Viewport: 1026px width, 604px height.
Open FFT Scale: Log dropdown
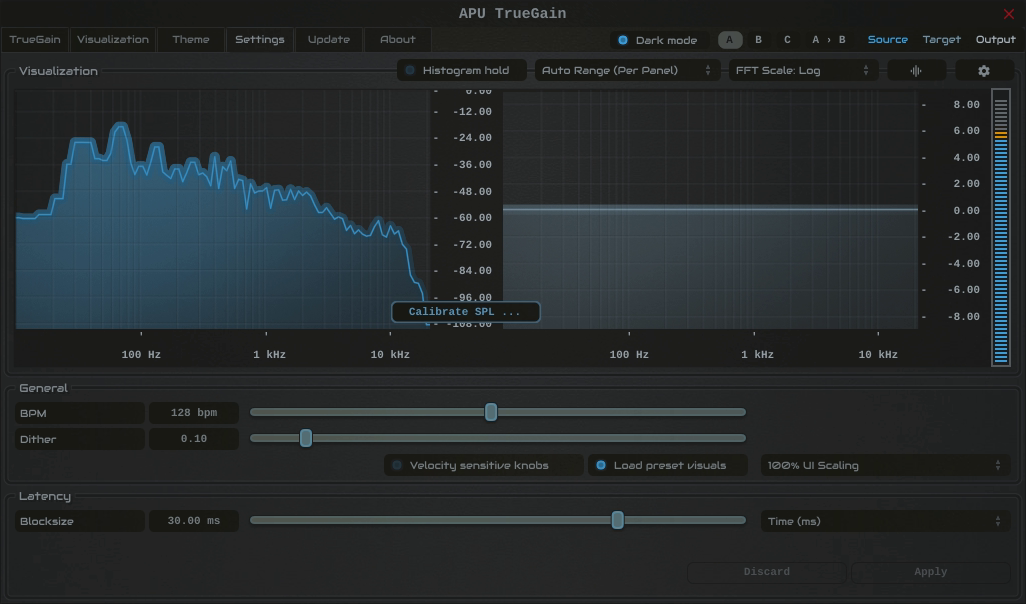803,71
